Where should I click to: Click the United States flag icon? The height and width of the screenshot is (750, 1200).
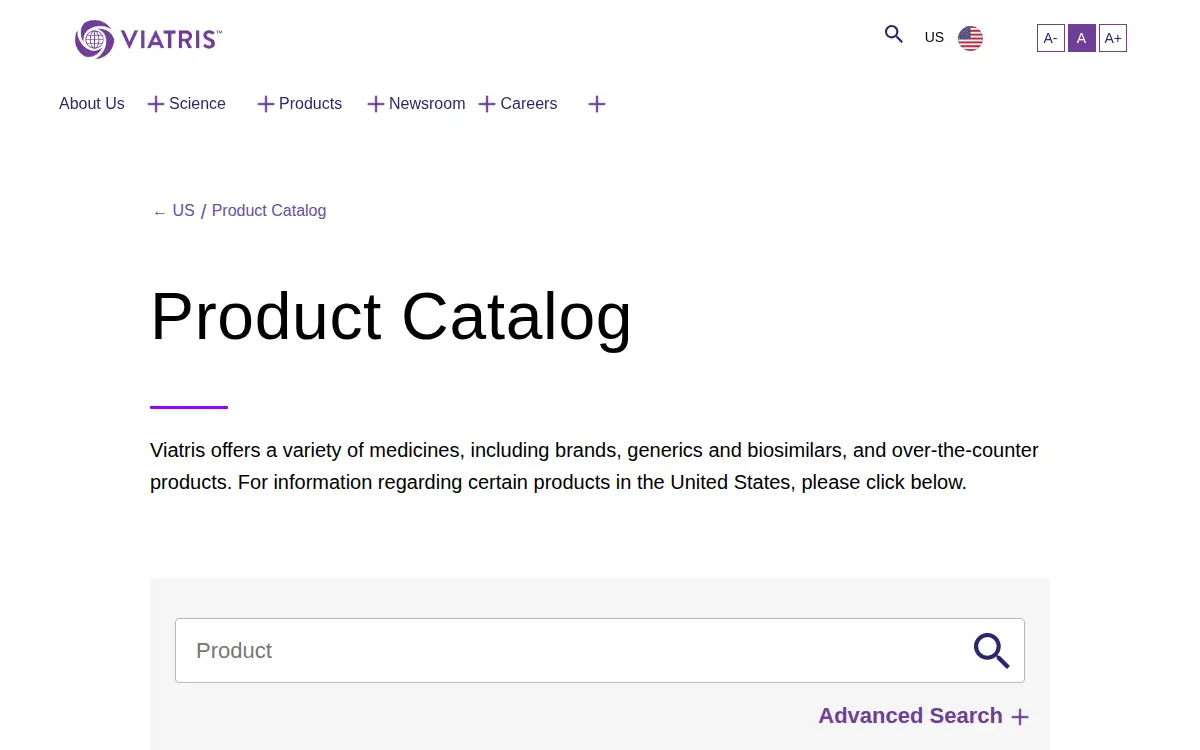tap(970, 38)
